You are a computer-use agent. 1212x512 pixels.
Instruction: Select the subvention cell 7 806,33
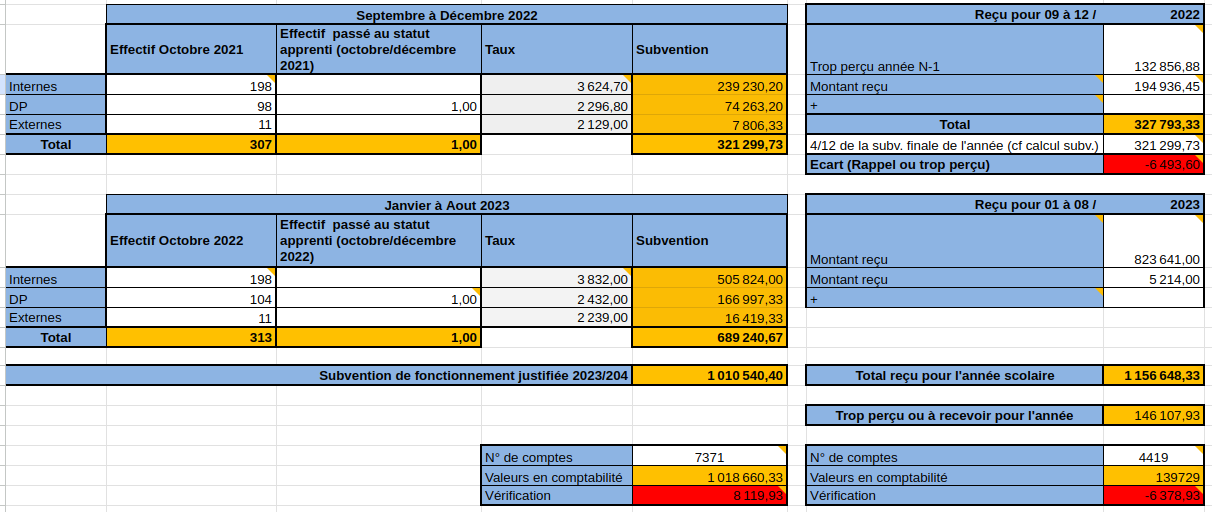tap(710, 124)
